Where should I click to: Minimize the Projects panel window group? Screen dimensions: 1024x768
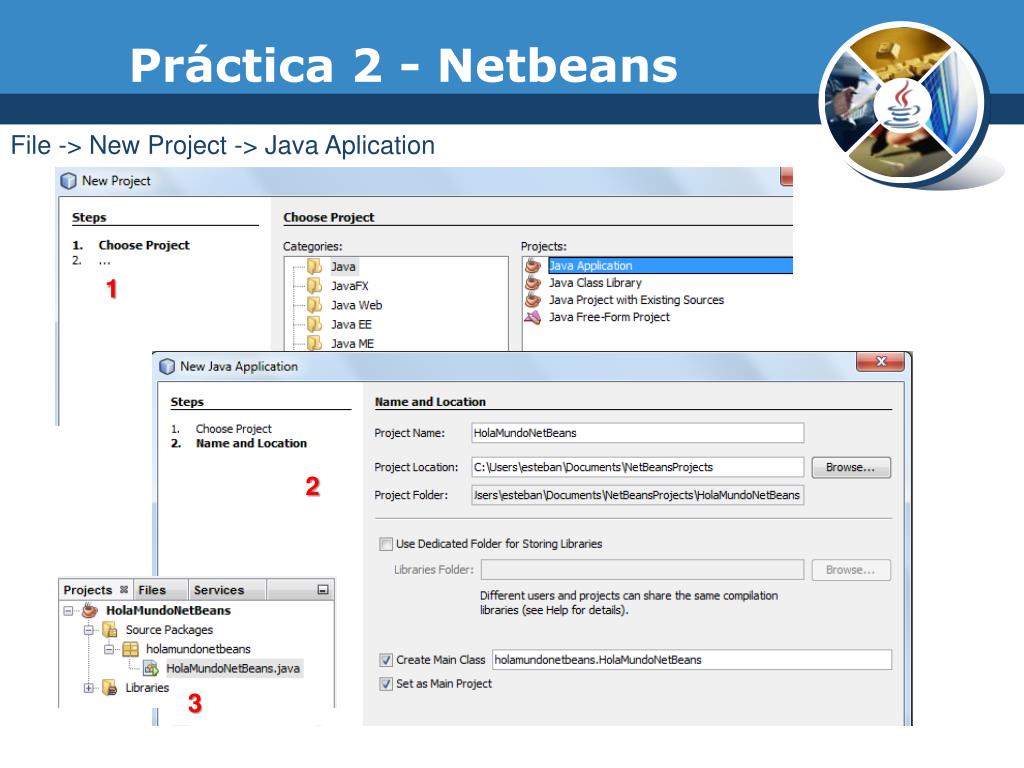323,590
